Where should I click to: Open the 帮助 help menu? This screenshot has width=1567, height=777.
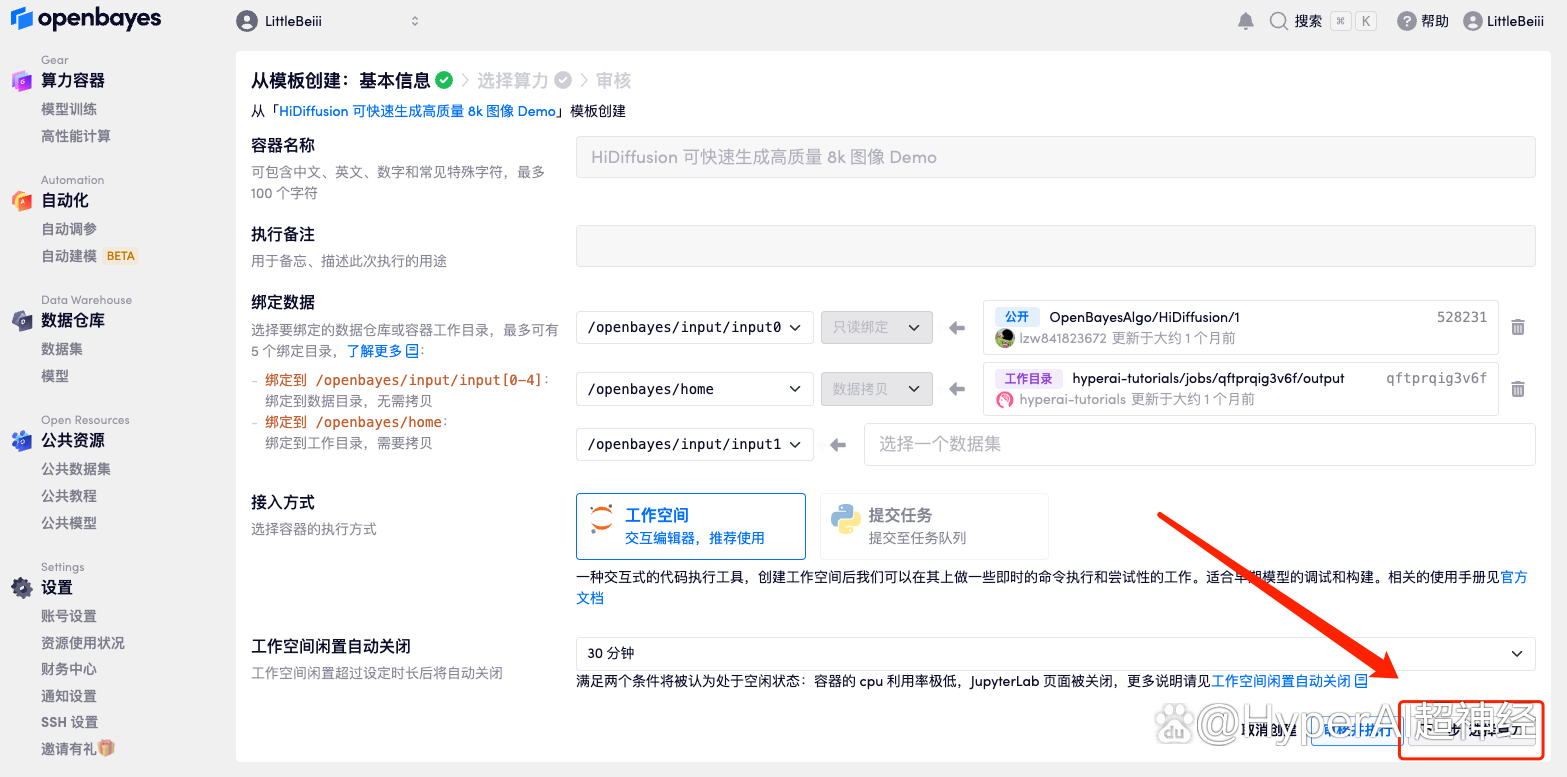1423,21
